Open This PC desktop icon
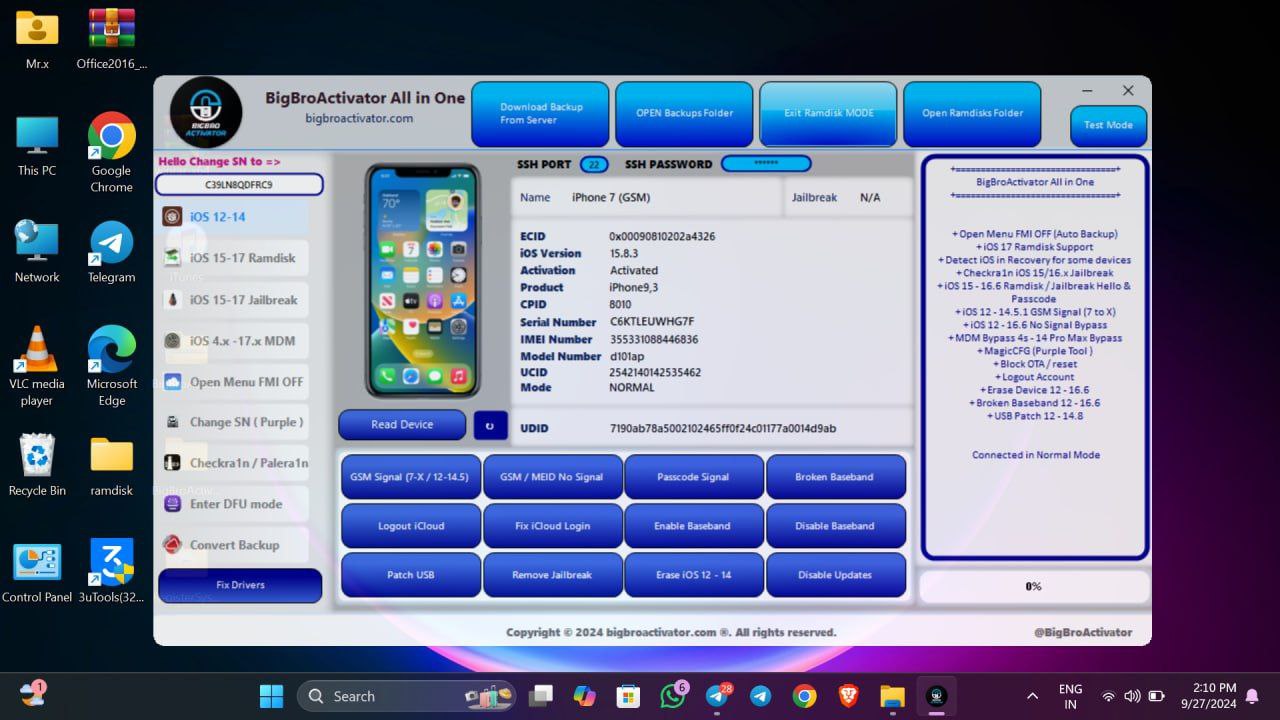Viewport: 1280px width, 720px height. tap(37, 146)
